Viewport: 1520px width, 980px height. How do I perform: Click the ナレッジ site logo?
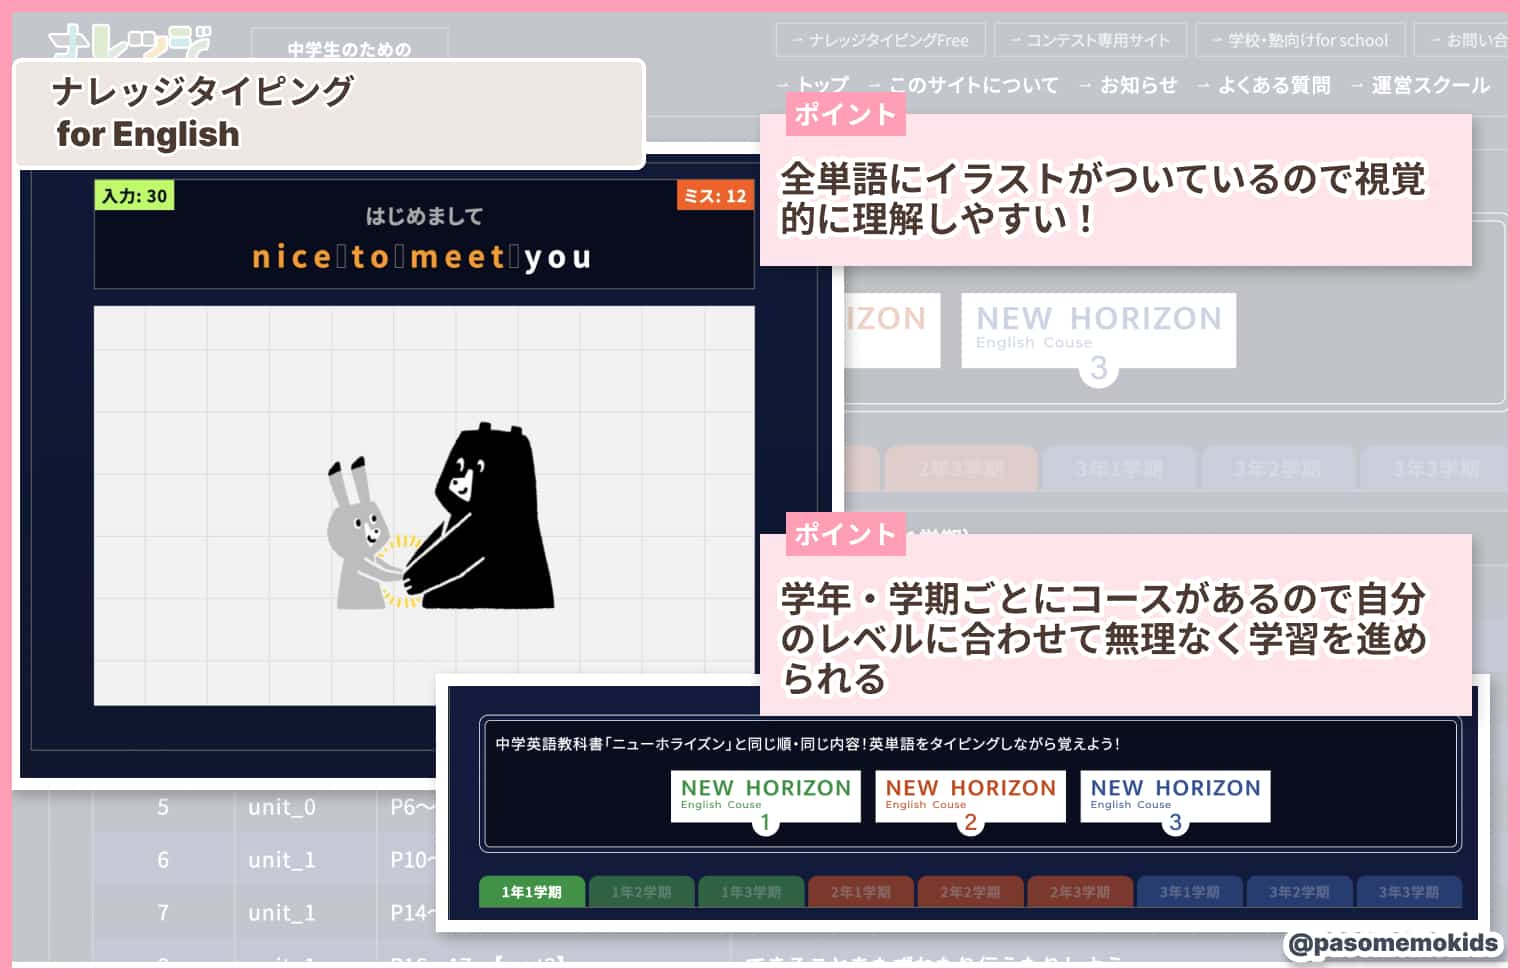[x=129, y=40]
